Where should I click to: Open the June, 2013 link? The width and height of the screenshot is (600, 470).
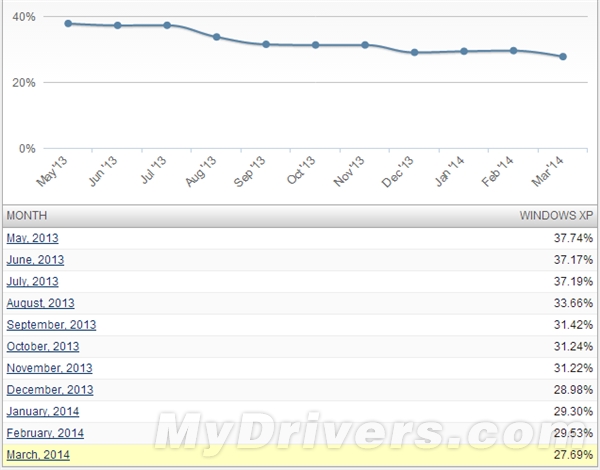(35, 260)
